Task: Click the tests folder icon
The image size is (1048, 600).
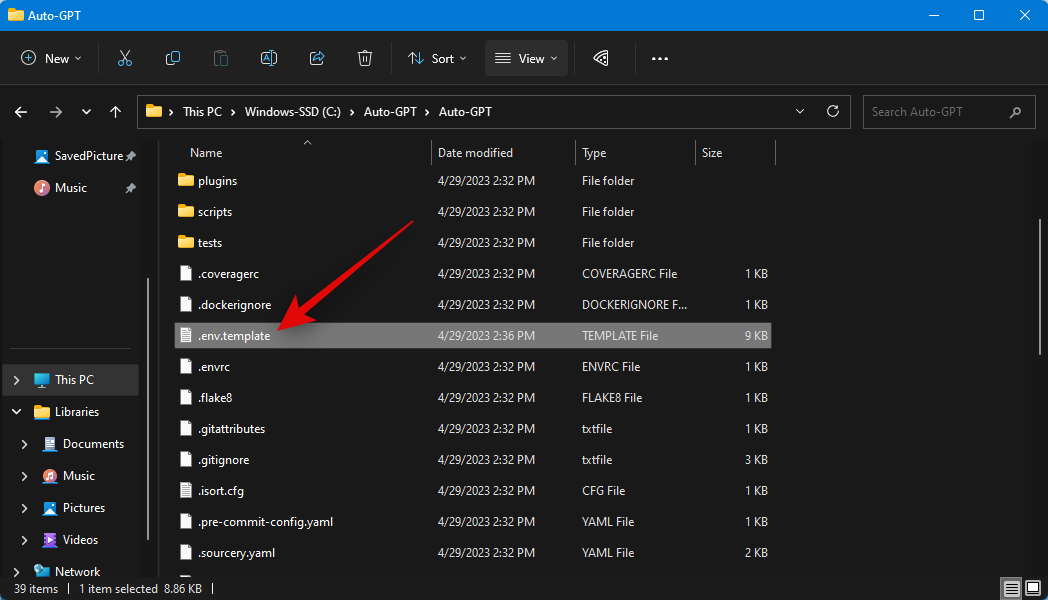Action: 186,242
